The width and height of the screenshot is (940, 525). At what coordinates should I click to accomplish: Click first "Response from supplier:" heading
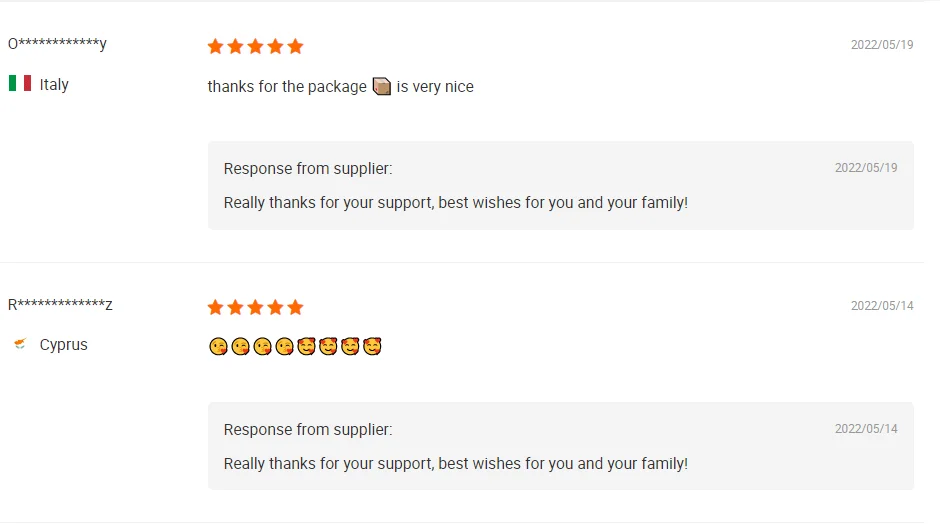click(308, 168)
